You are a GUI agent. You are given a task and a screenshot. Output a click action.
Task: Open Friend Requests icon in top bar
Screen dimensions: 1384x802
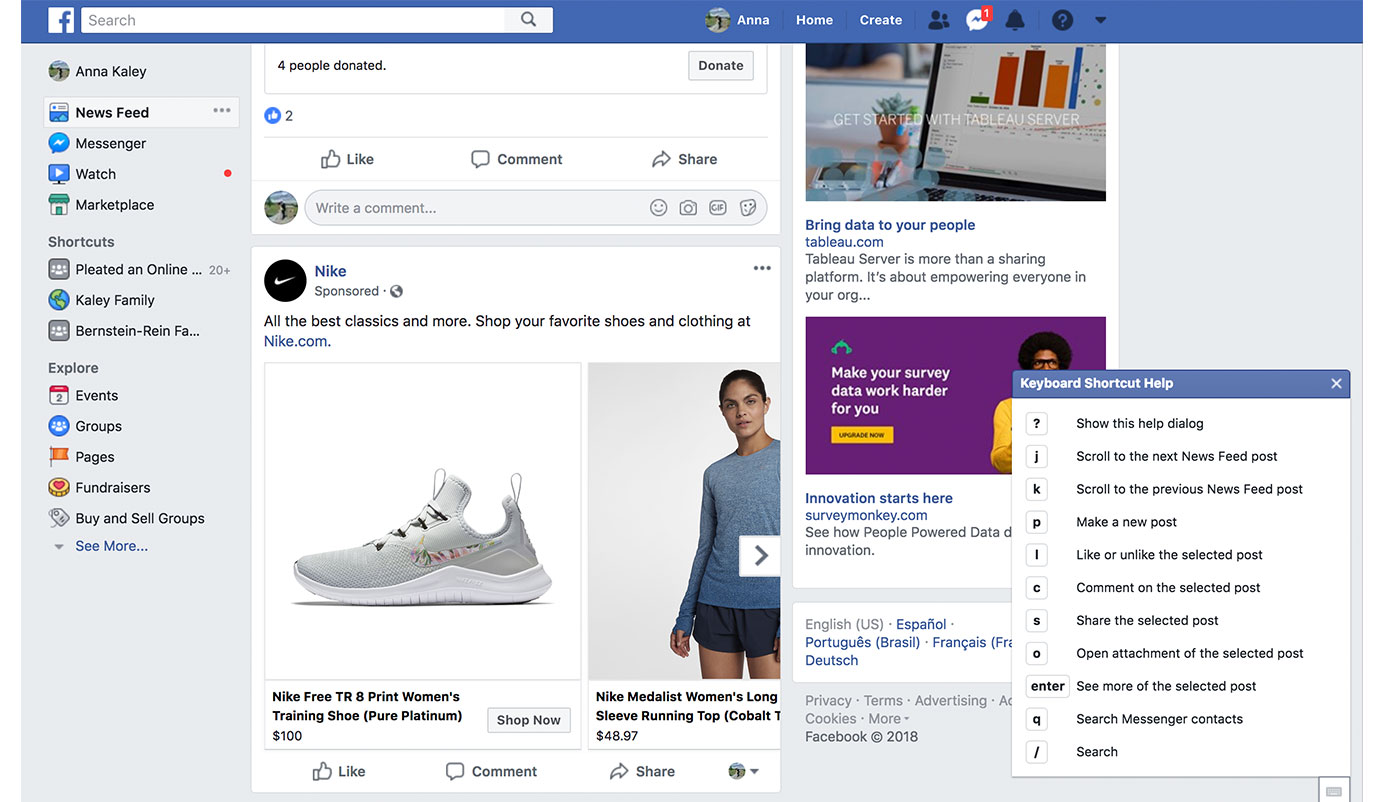pos(938,20)
